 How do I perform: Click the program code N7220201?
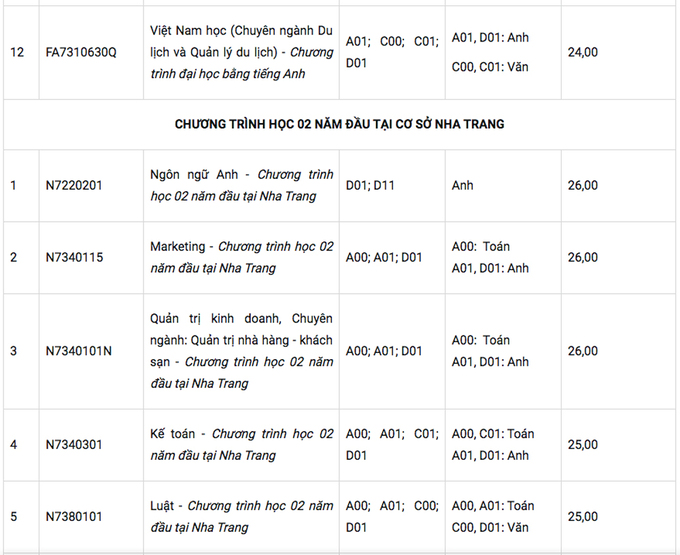[x=75, y=185]
